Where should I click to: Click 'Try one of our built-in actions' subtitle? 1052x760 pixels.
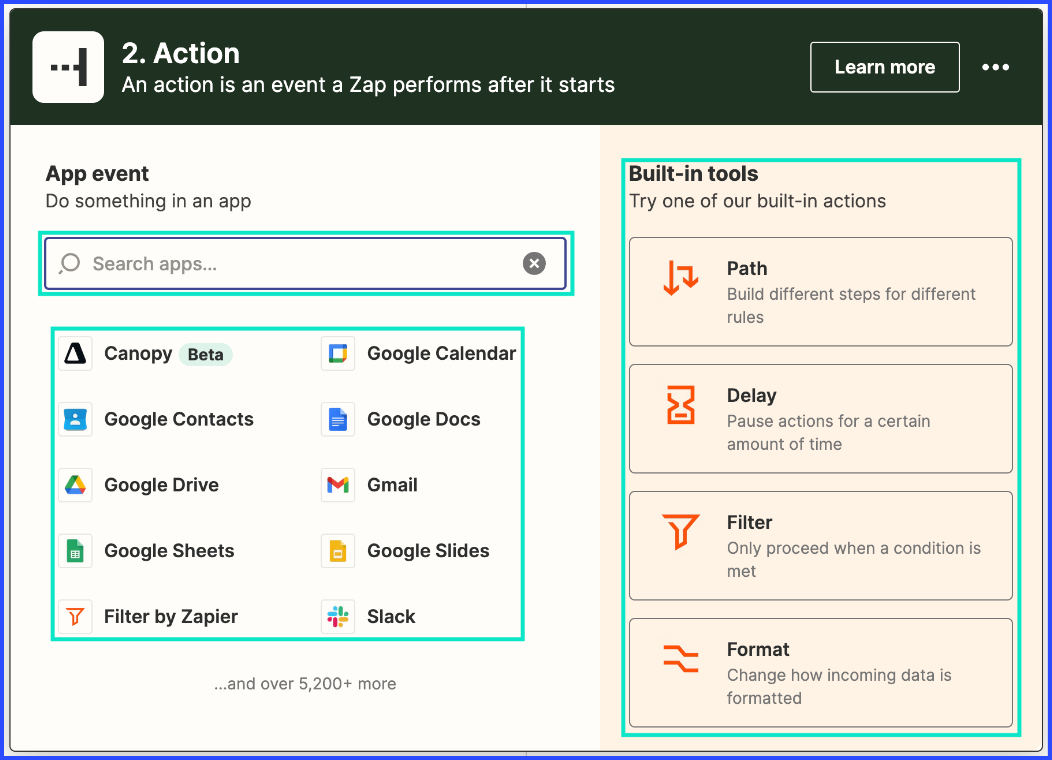(757, 201)
